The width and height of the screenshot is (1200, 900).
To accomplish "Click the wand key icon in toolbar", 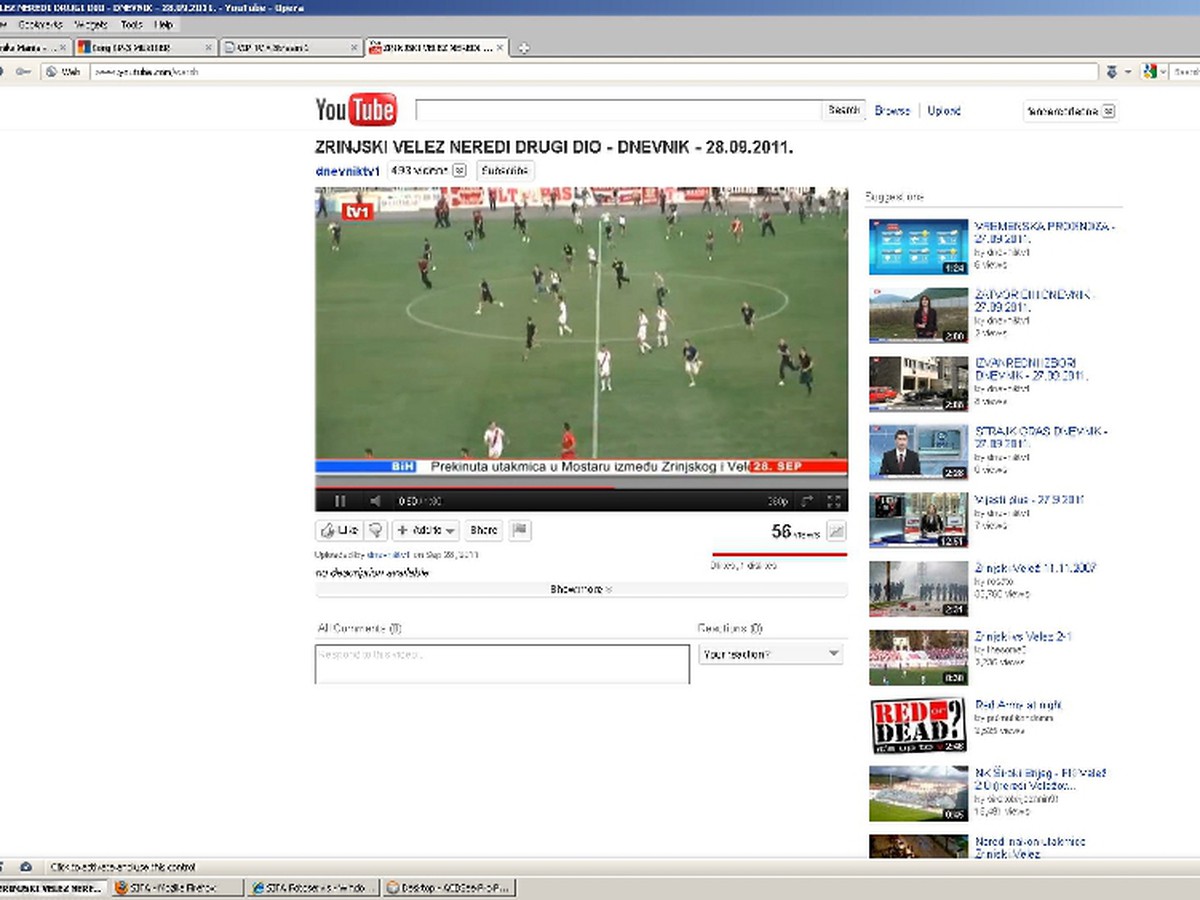I will (x=23, y=72).
